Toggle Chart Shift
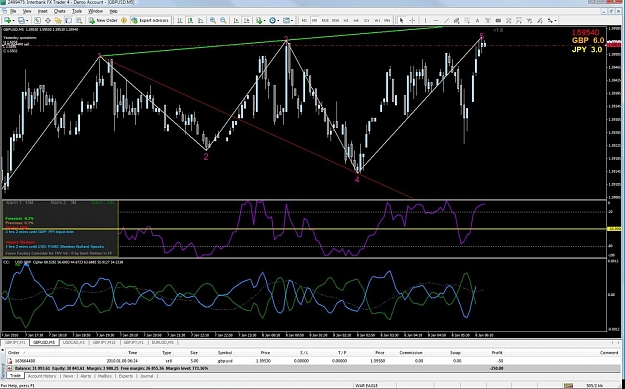Viewport: 625px width, 389px height. [246, 20]
